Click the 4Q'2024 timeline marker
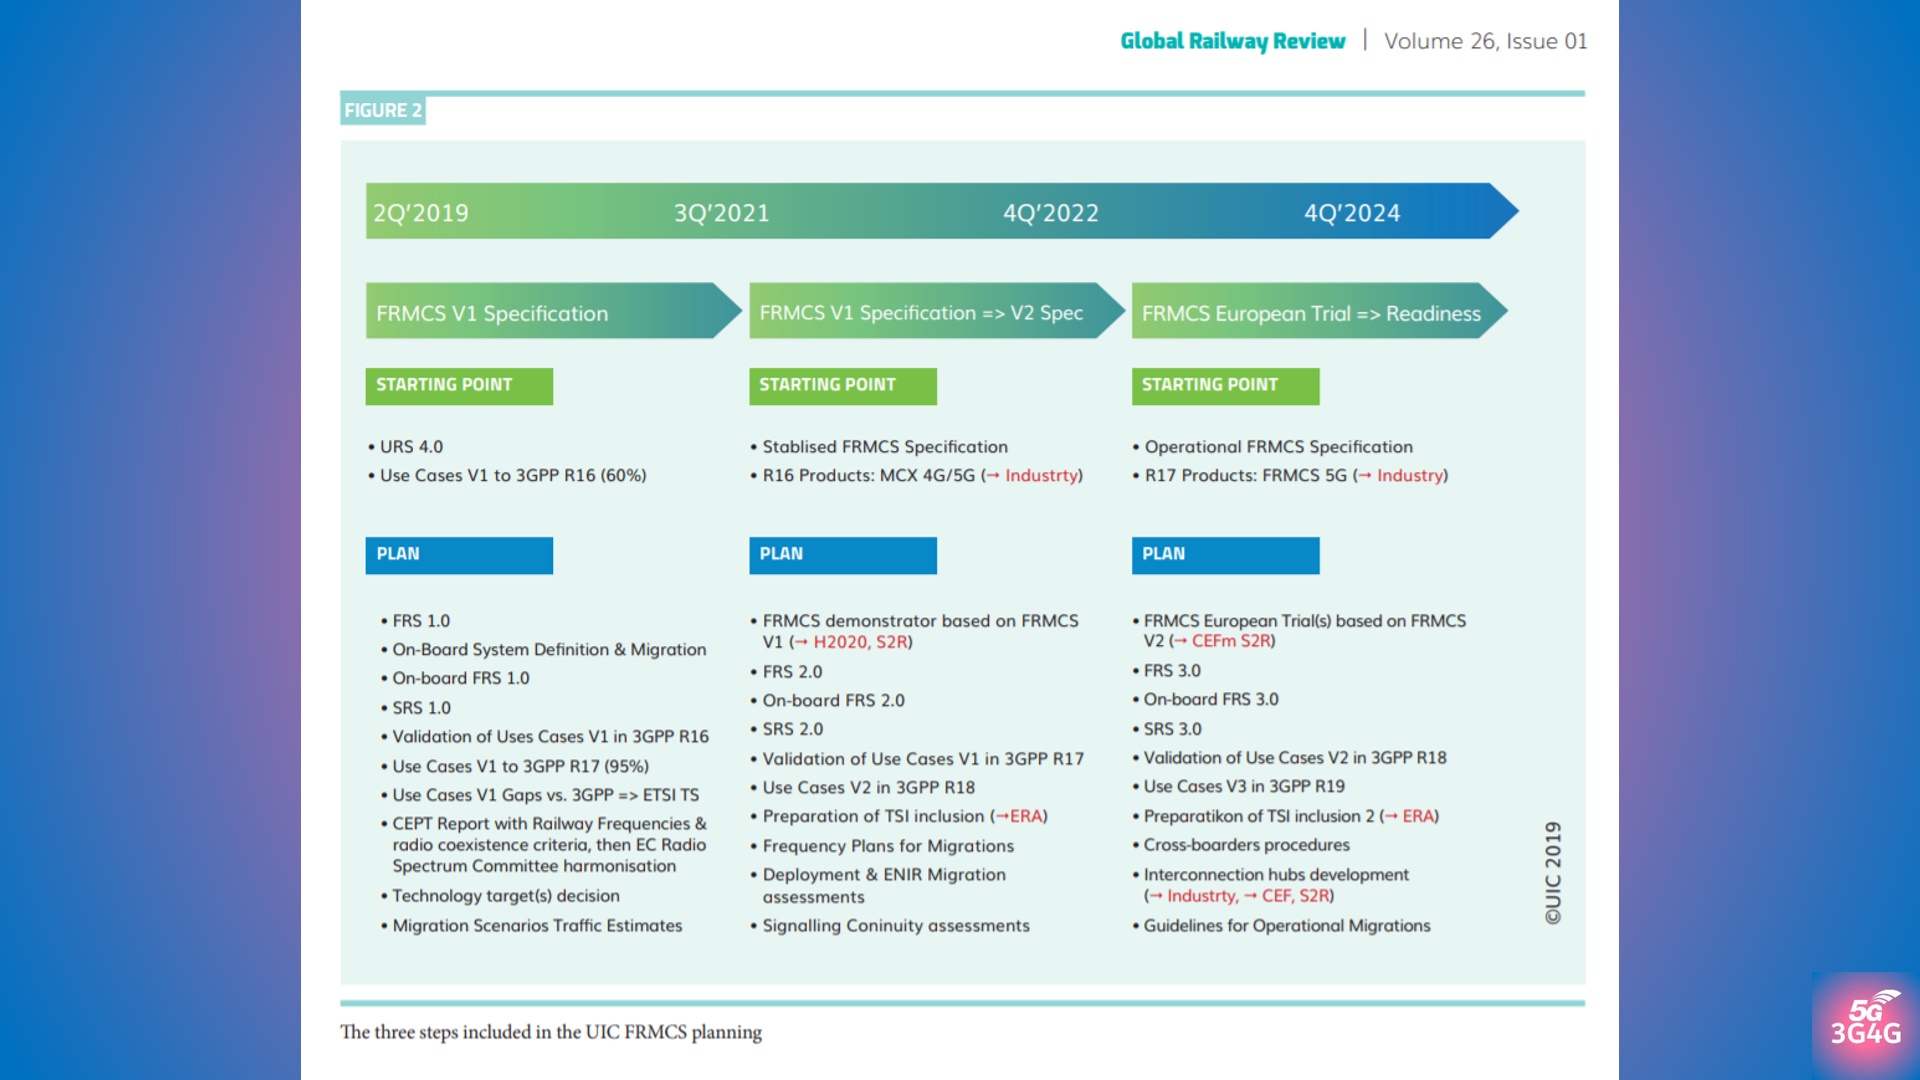Viewport: 1920px width, 1080px height. pyautogui.click(x=1351, y=212)
